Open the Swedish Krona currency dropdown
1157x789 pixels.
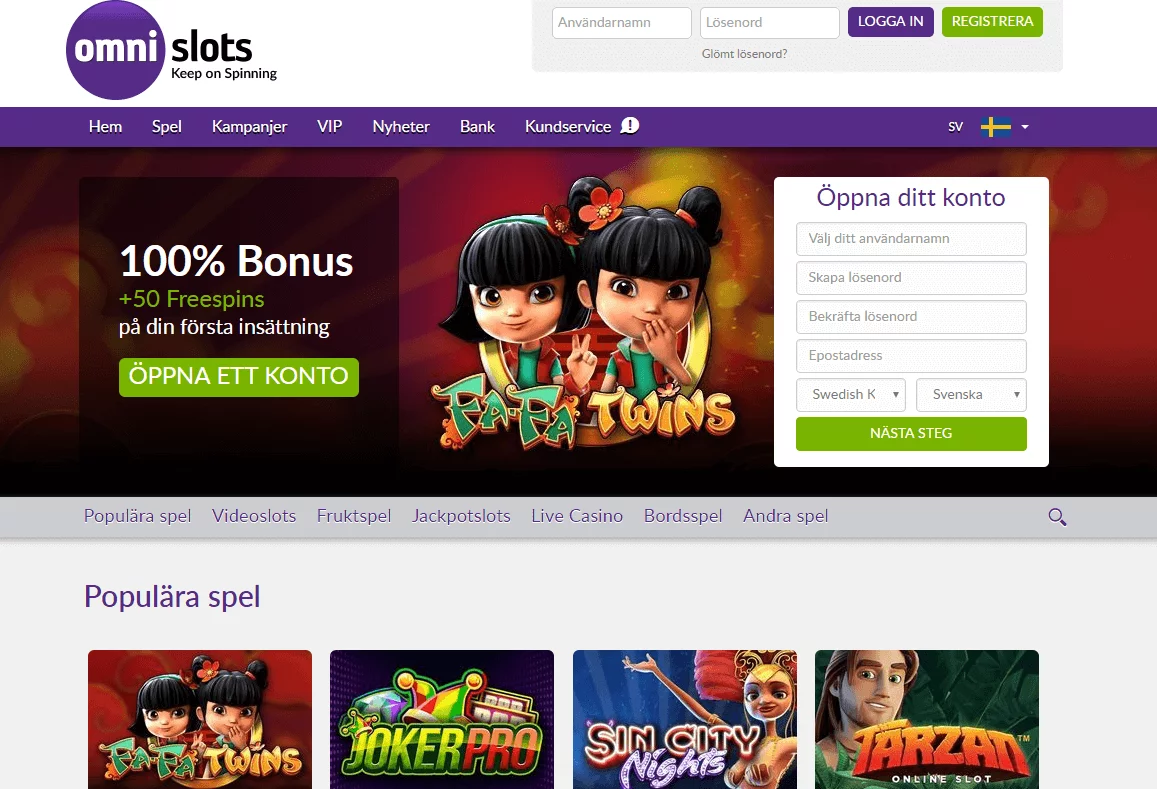tap(851, 395)
